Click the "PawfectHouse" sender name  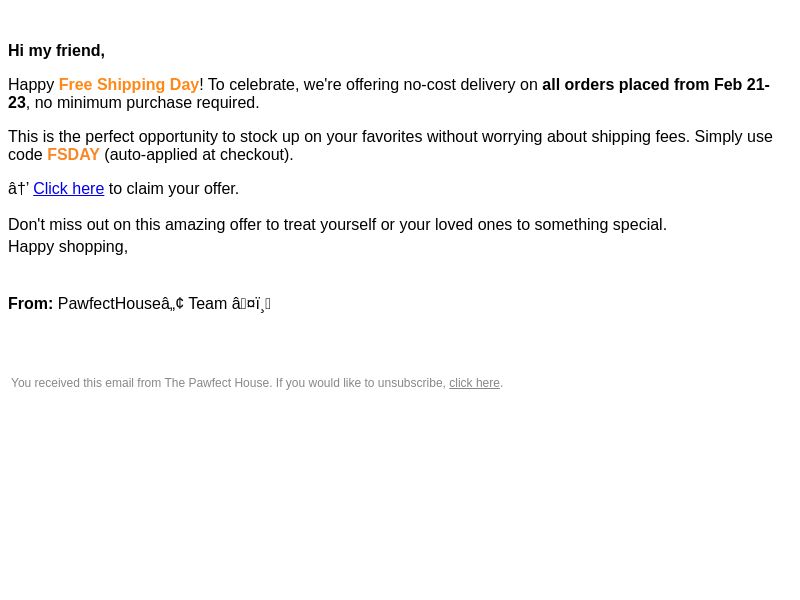pyautogui.click(x=109, y=304)
